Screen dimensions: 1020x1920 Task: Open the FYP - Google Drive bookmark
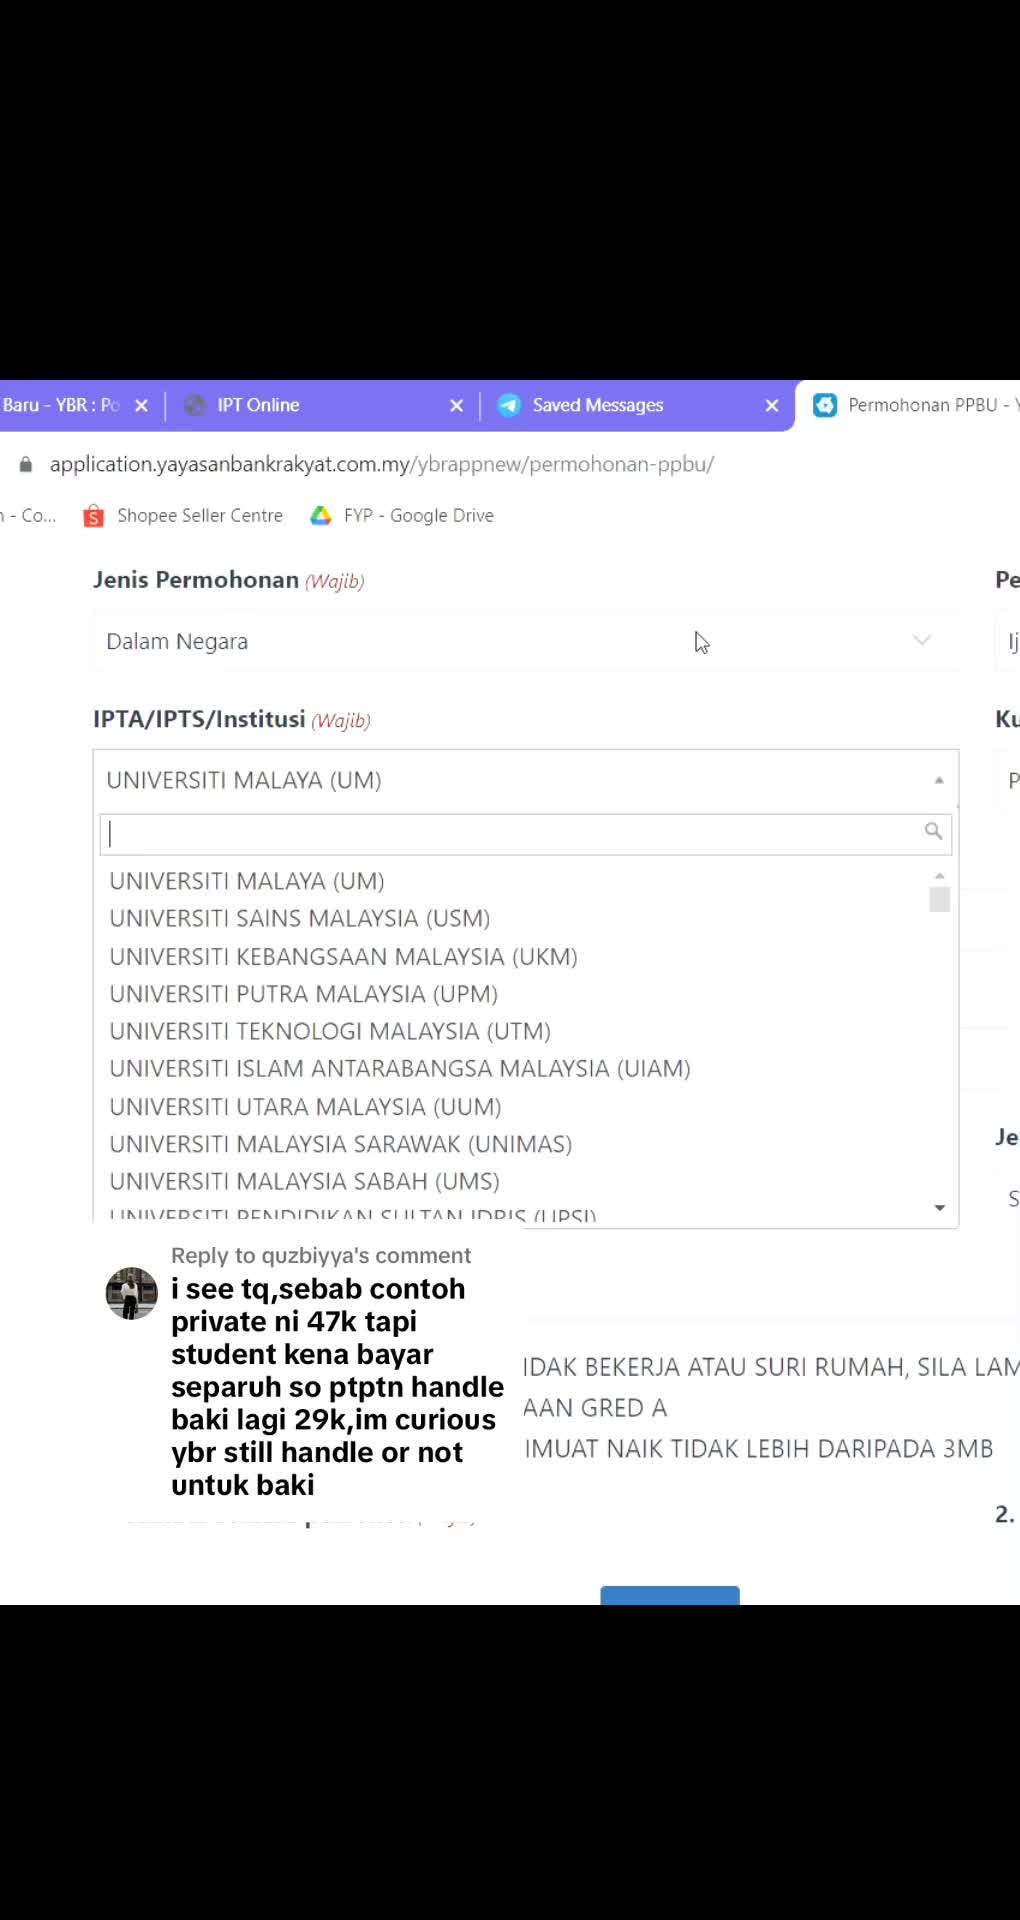pos(402,516)
